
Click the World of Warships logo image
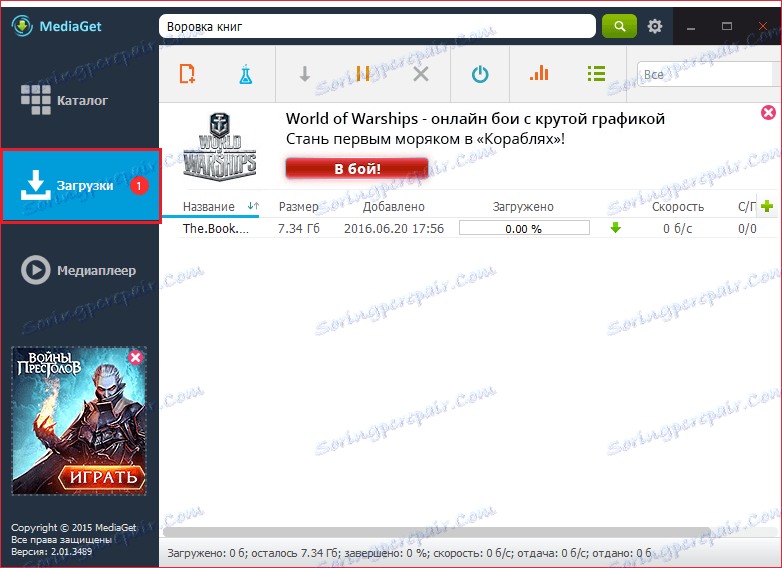point(219,147)
